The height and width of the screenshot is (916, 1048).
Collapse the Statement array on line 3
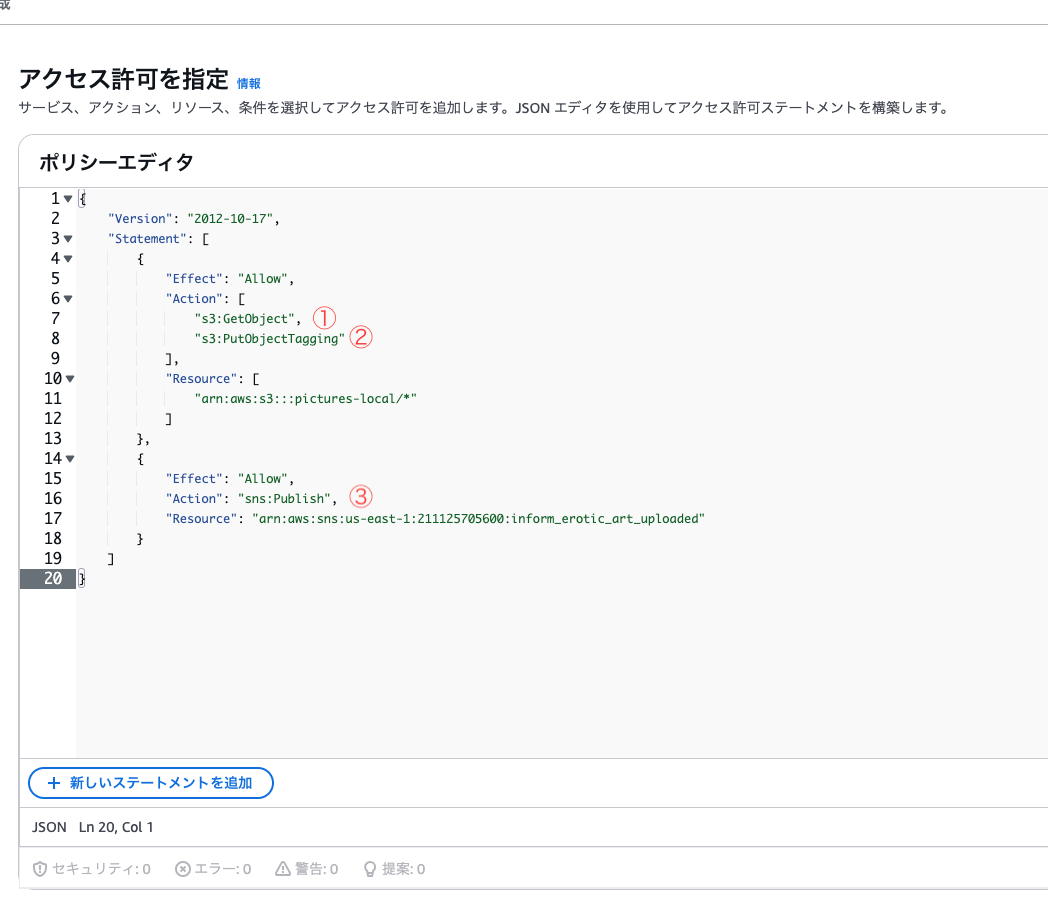(x=68, y=239)
